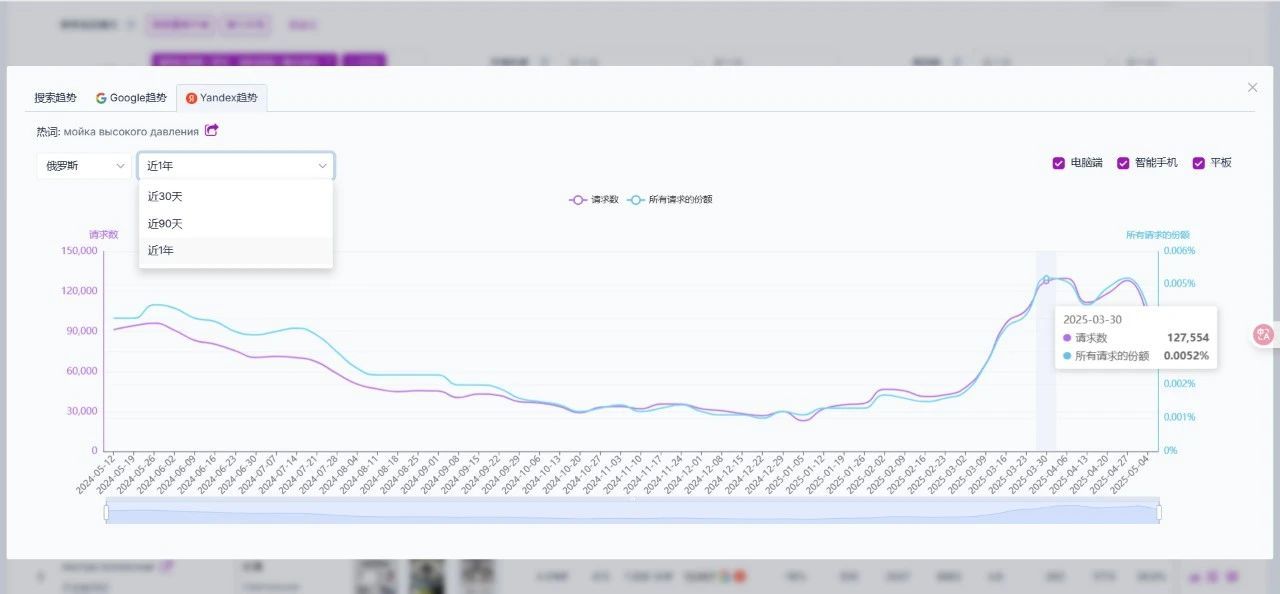1280x594 pixels.
Task: Choose the 近90天 option
Action: pyautogui.click(x=236, y=224)
